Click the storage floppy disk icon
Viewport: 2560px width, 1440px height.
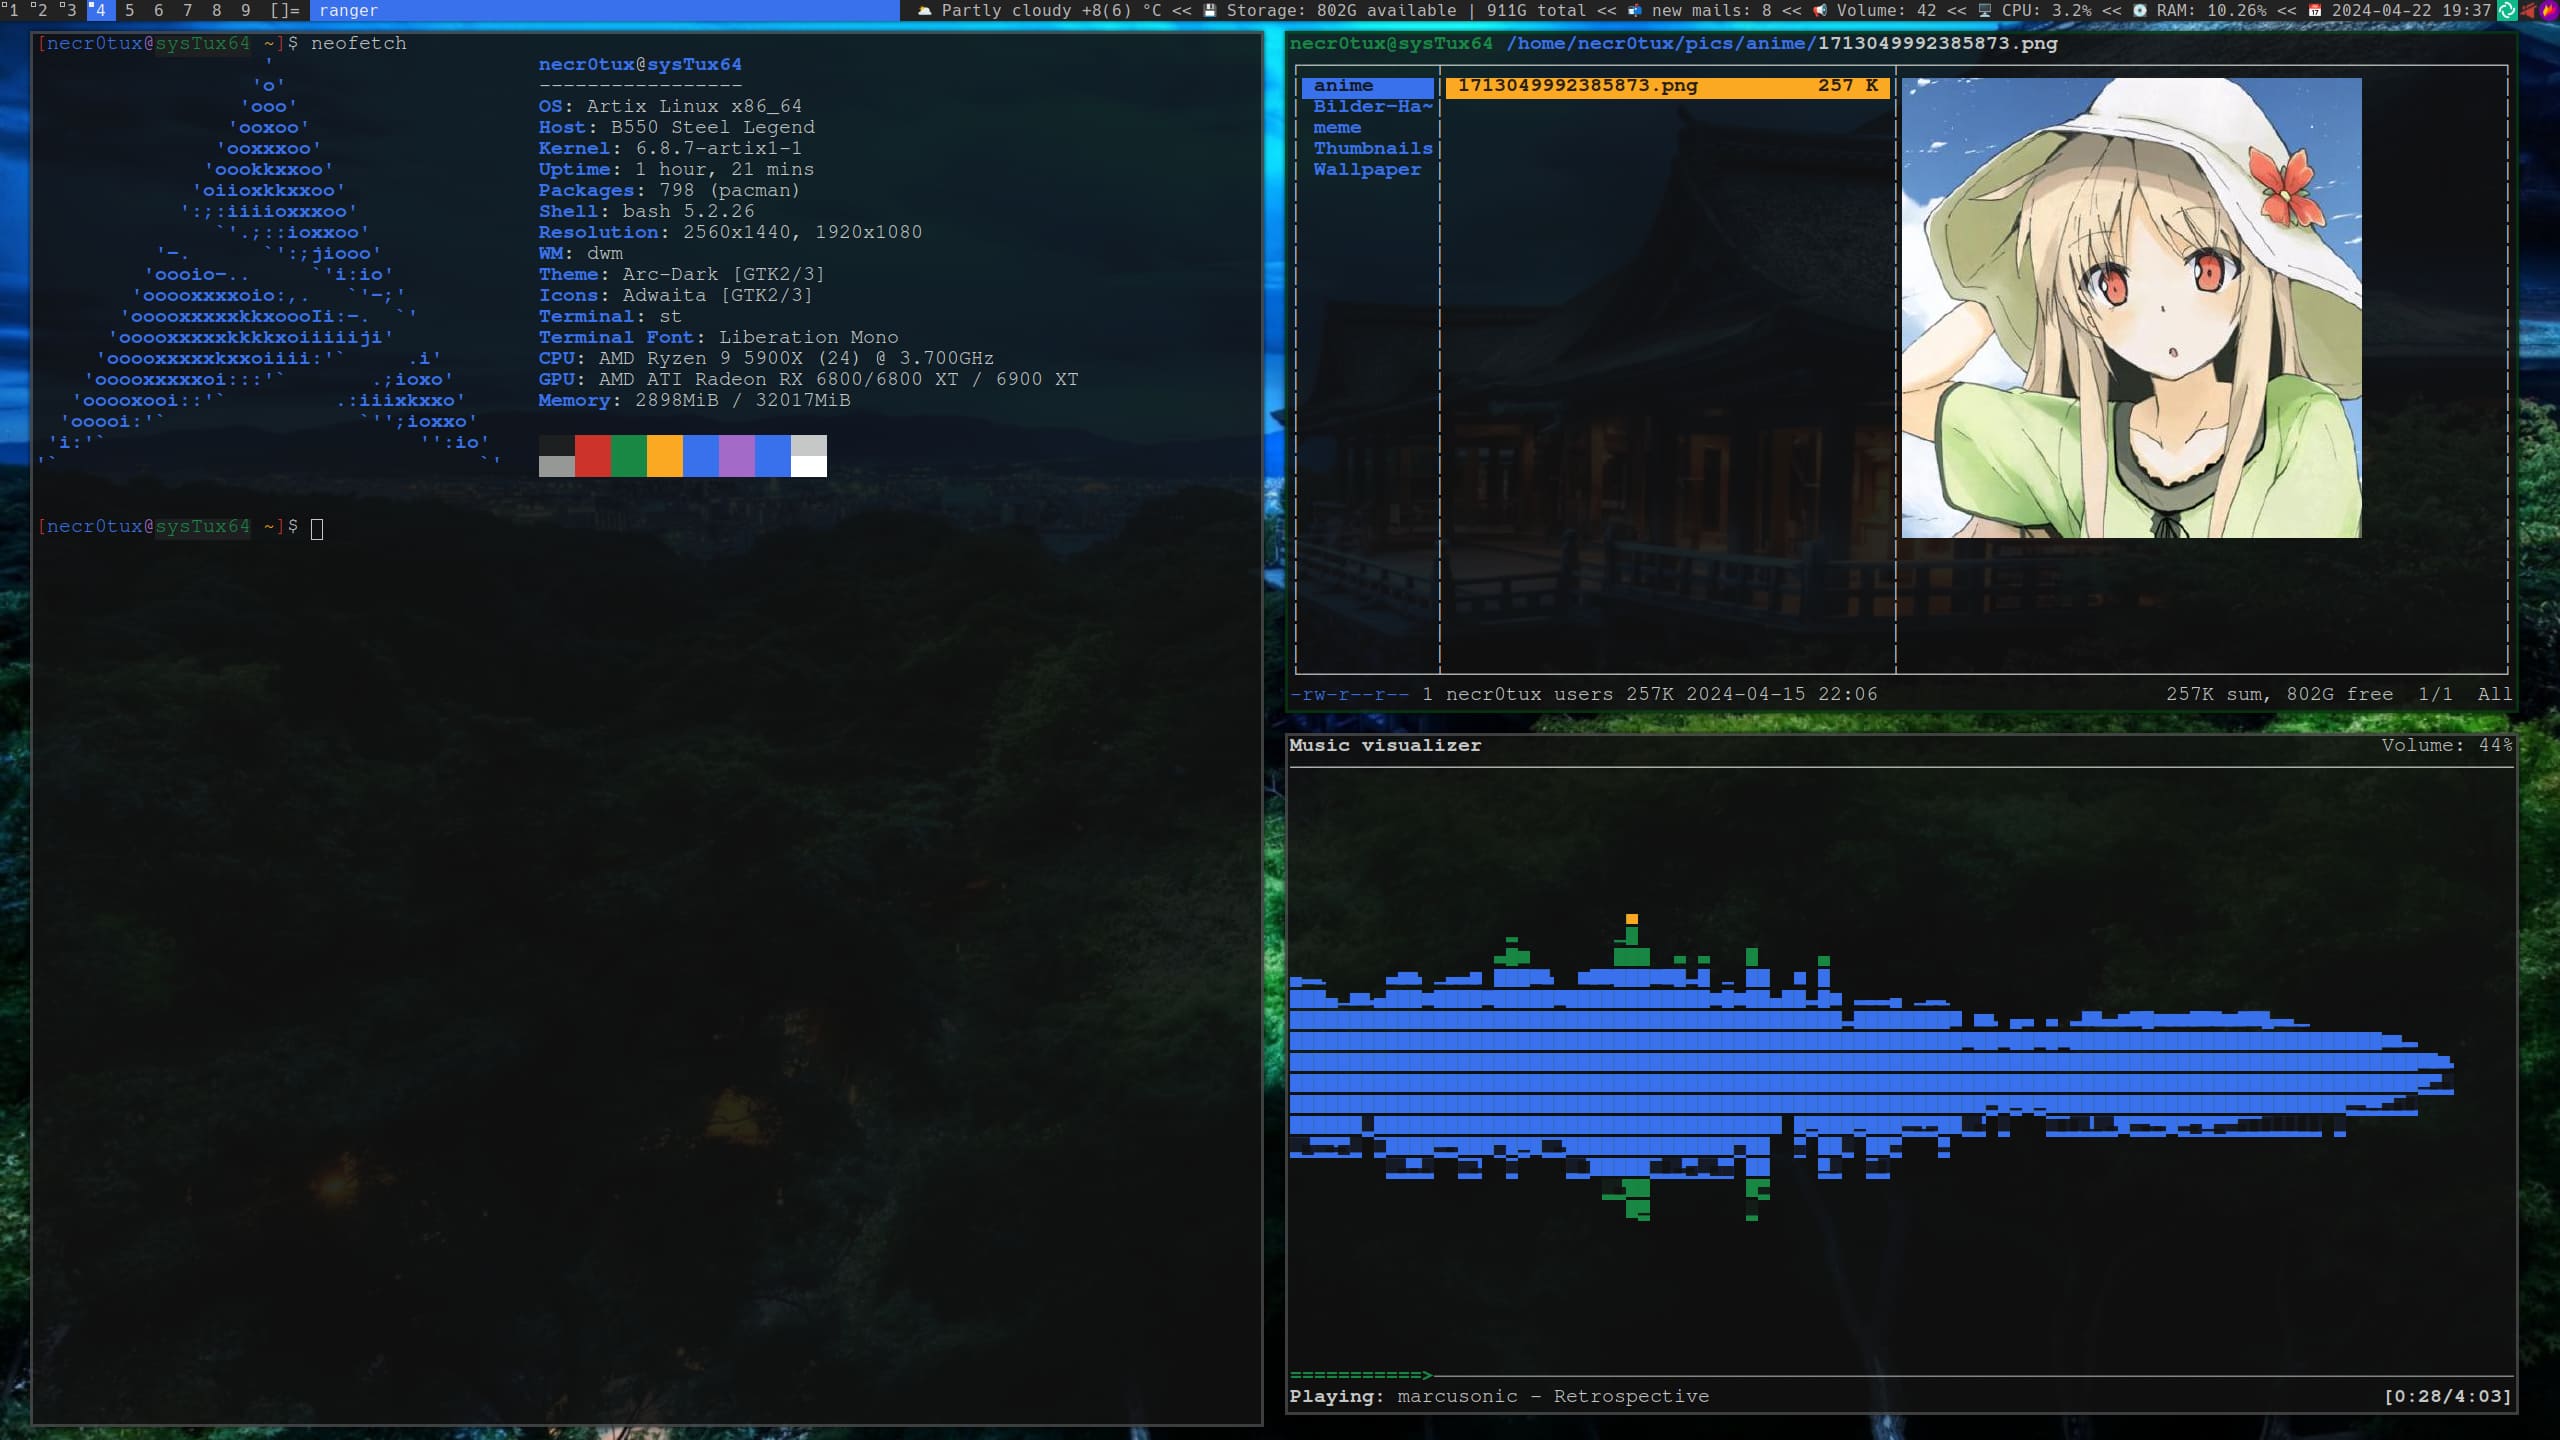click(x=1210, y=11)
